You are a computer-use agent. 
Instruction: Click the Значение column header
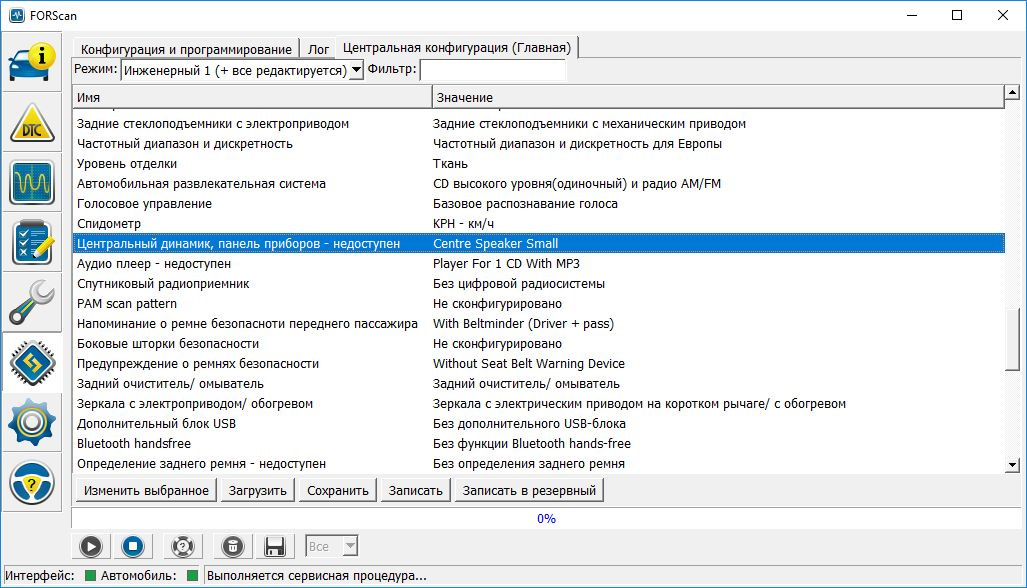coord(718,98)
